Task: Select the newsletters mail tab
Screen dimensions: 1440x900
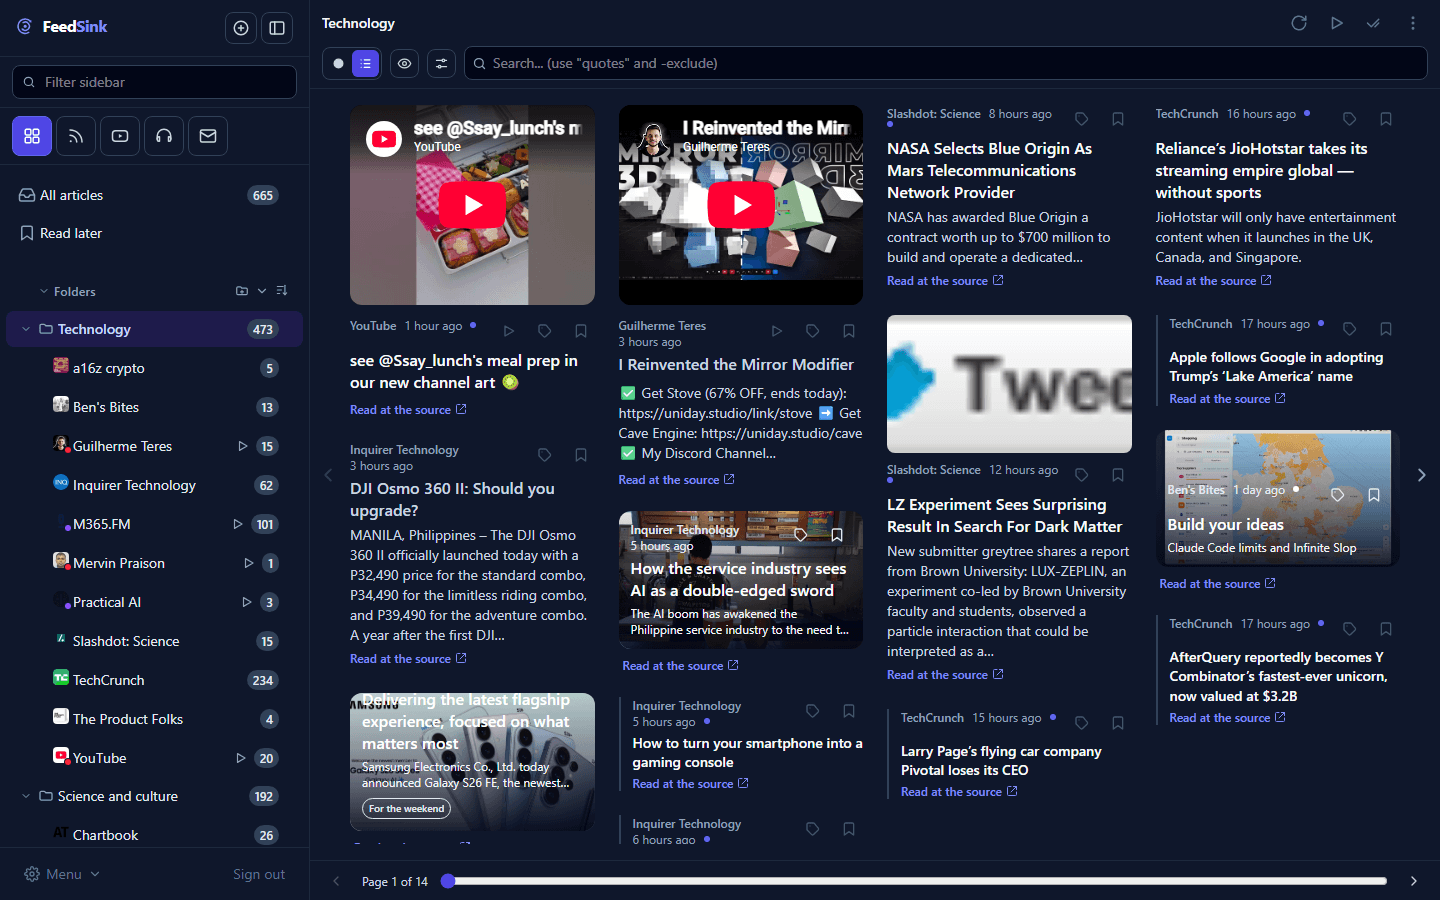Action: coord(208,136)
